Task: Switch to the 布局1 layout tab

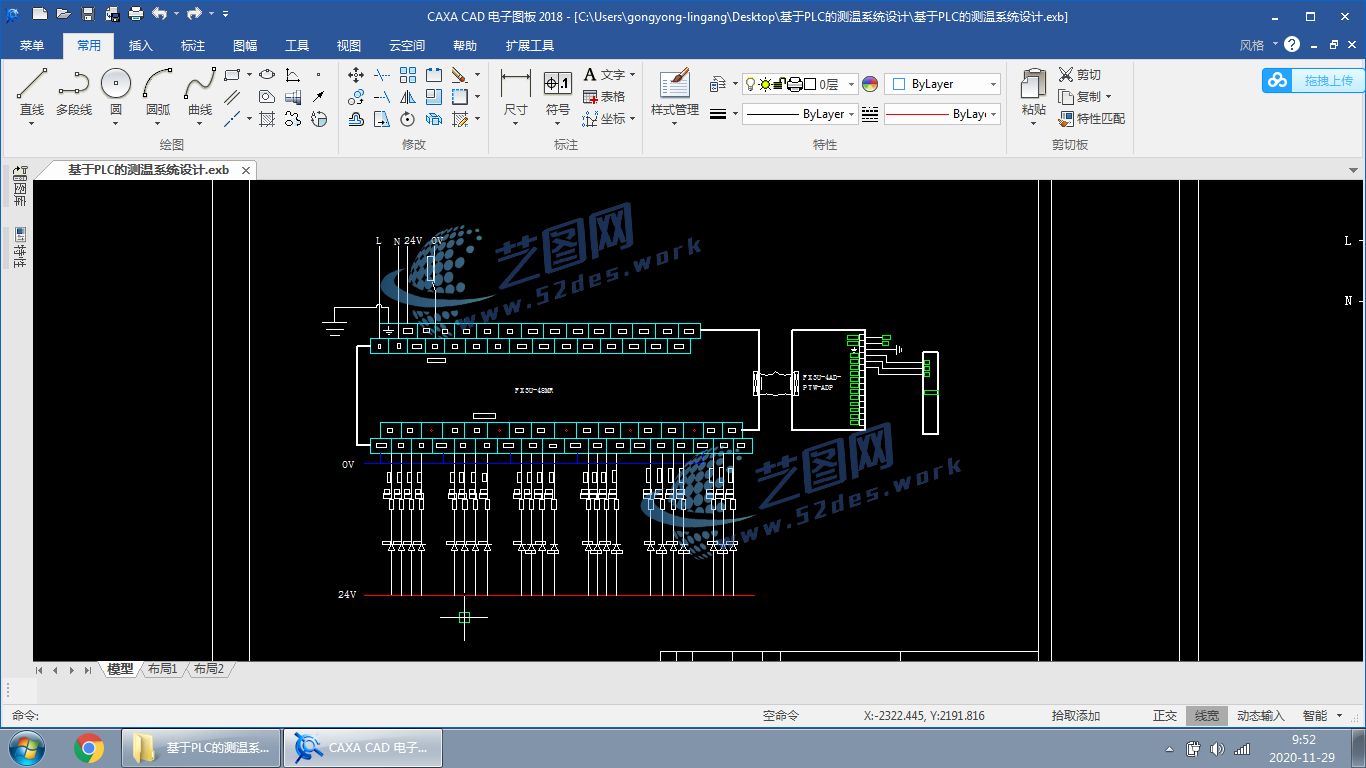Action: [162, 669]
